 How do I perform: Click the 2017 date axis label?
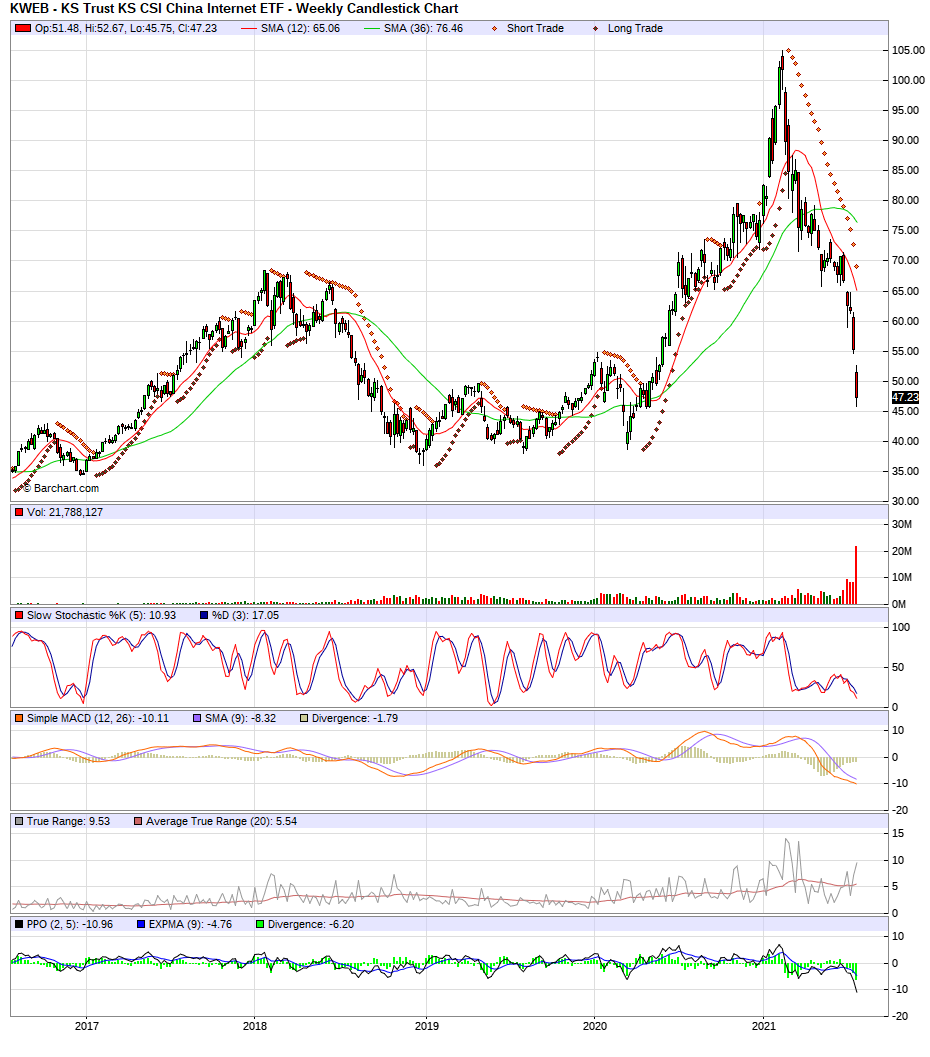[86, 1026]
